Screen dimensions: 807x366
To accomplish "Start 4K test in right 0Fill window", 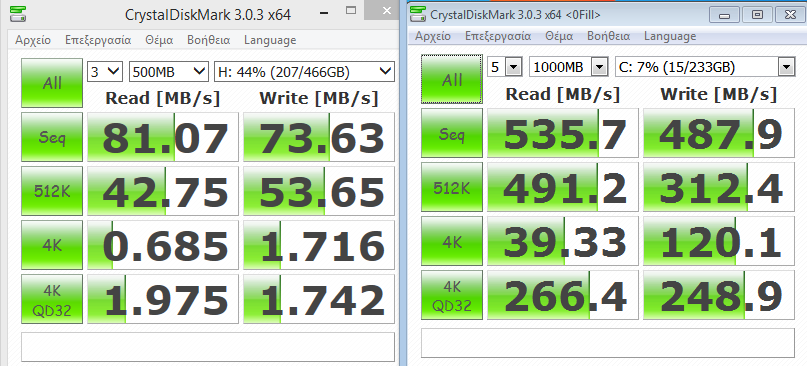I will click(x=452, y=241).
